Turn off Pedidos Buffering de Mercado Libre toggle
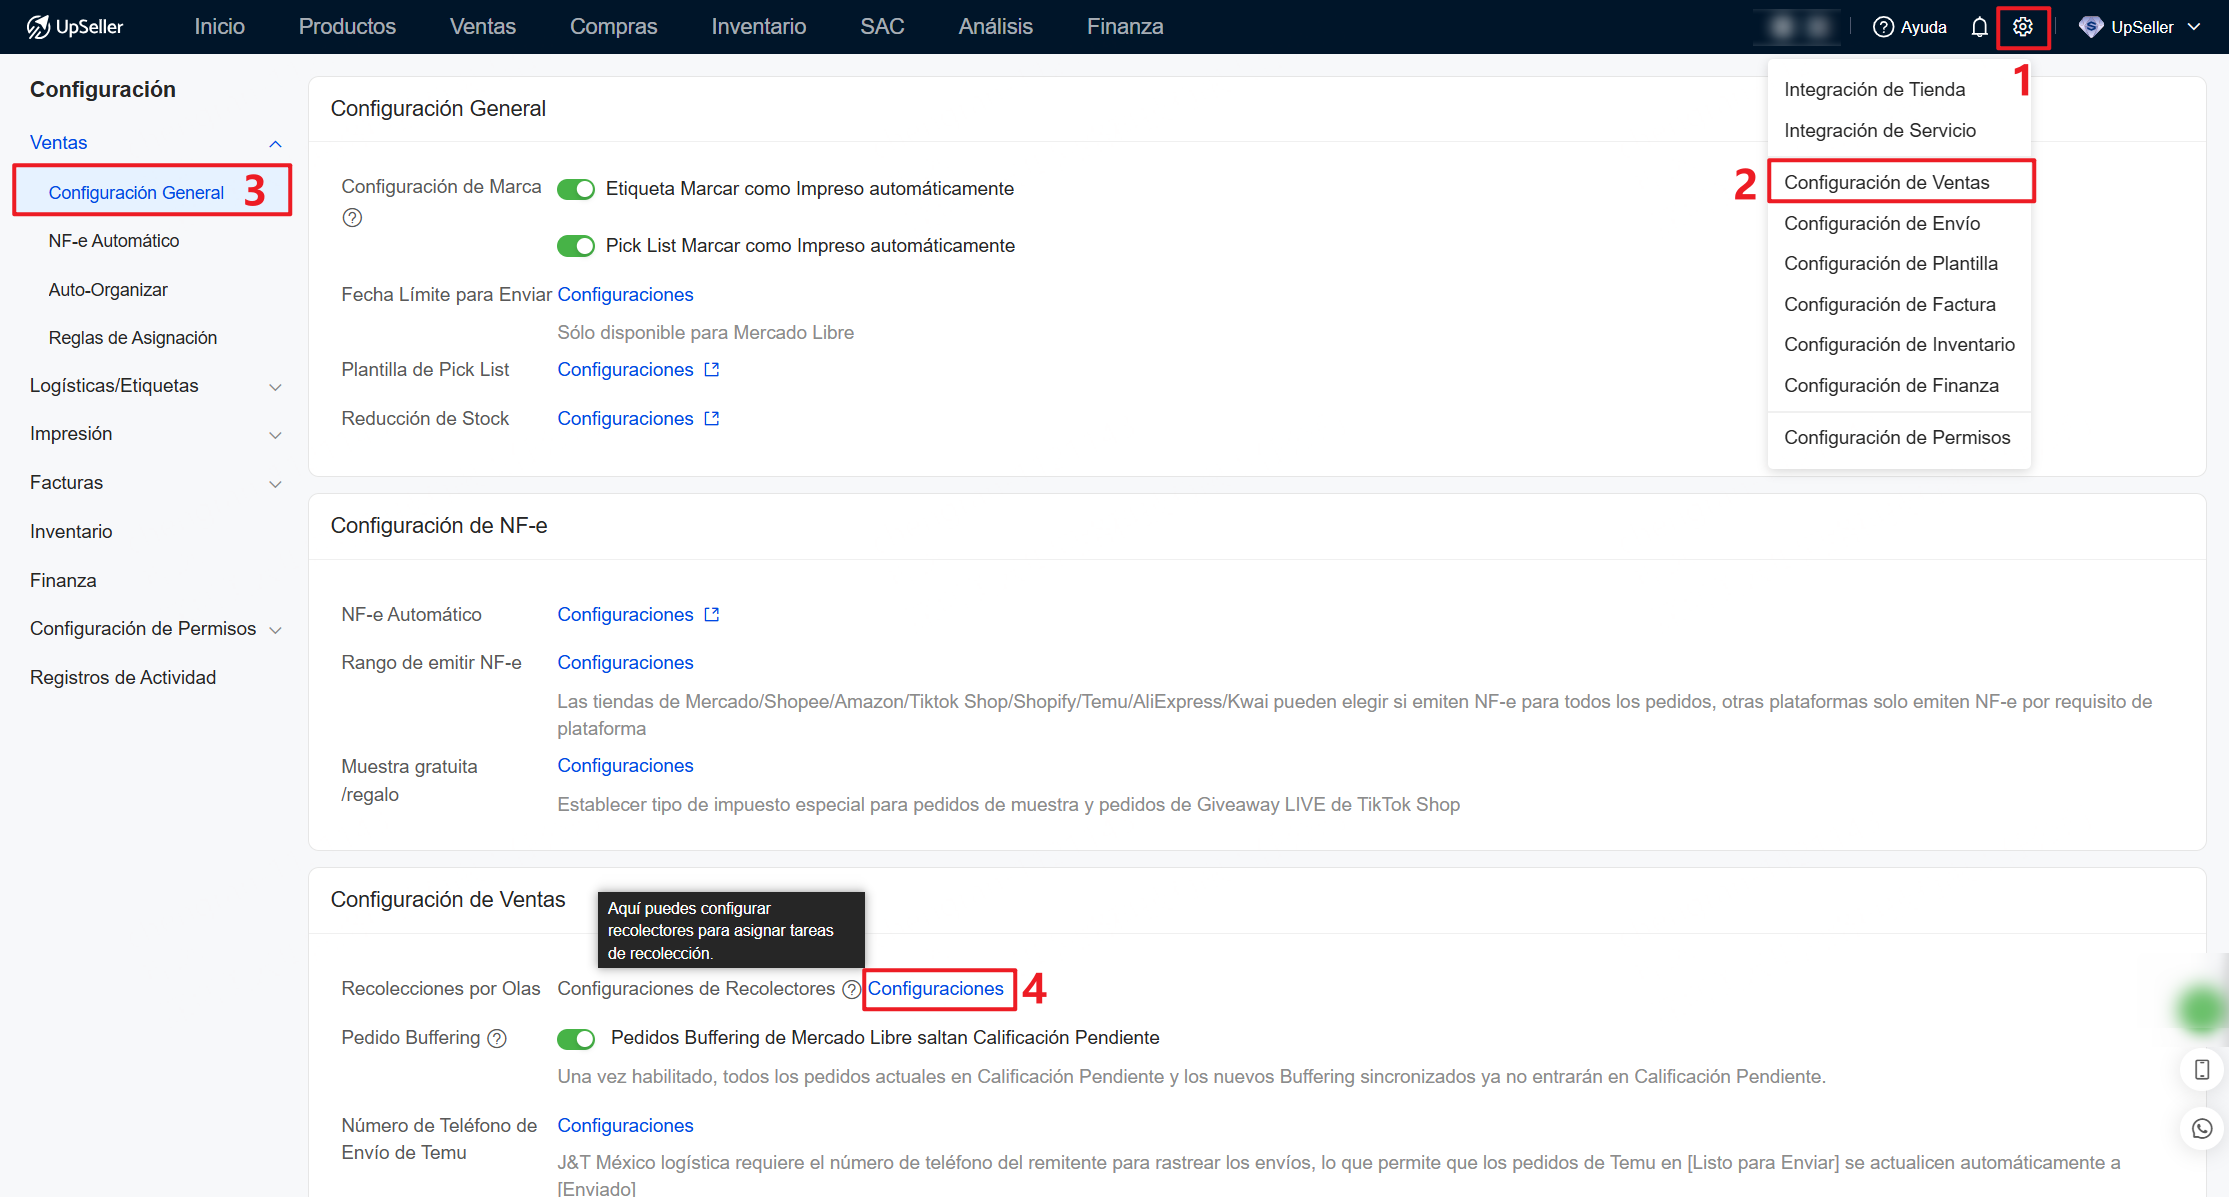Image resolution: width=2229 pixels, height=1197 pixels. click(576, 1039)
